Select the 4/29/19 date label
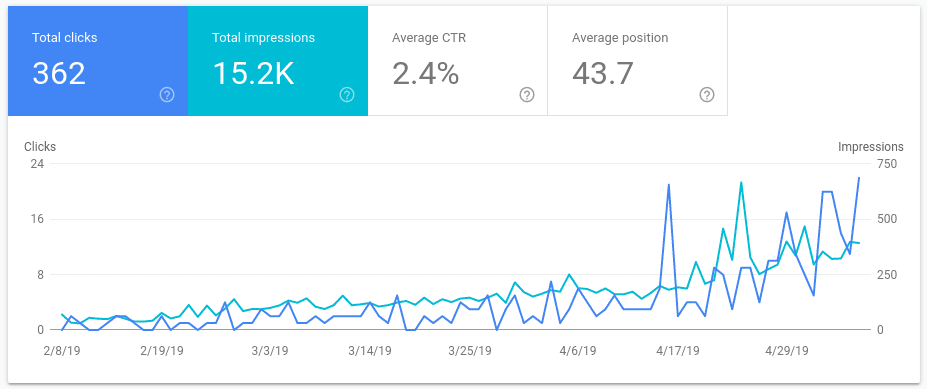The image size is (927, 389). coord(787,351)
